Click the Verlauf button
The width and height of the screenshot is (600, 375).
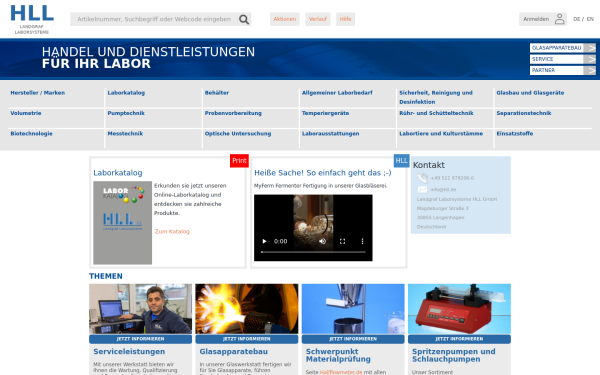[x=318, y=19]
